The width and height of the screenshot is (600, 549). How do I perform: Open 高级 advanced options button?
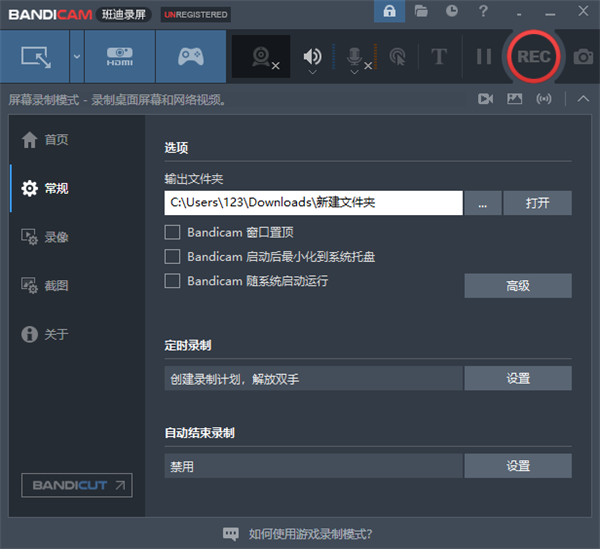pyautogui.click(x=518, y=285)
